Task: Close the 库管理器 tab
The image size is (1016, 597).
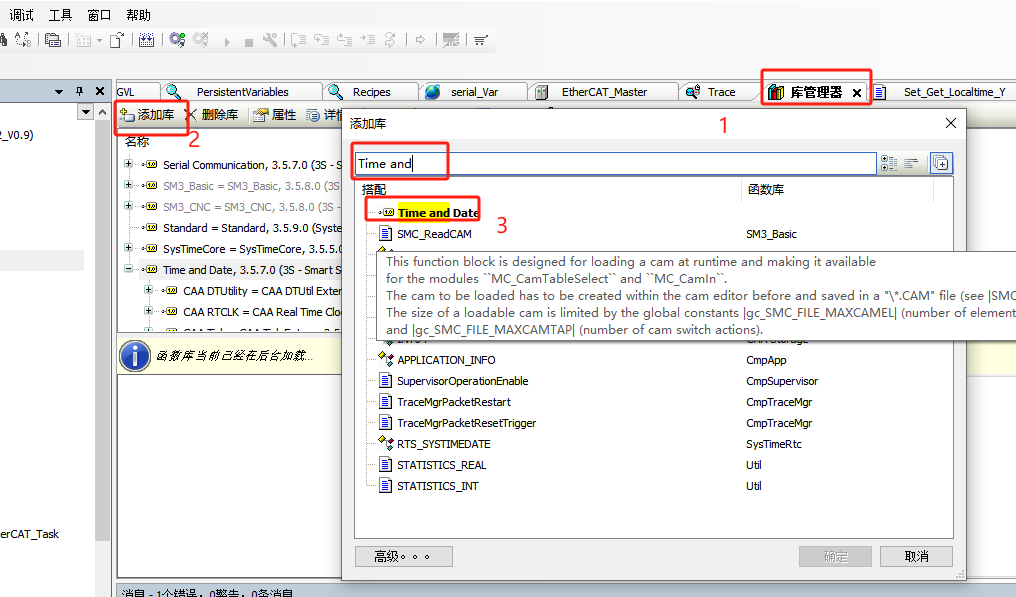Action: pyautogui.click(x=857, y=93)
